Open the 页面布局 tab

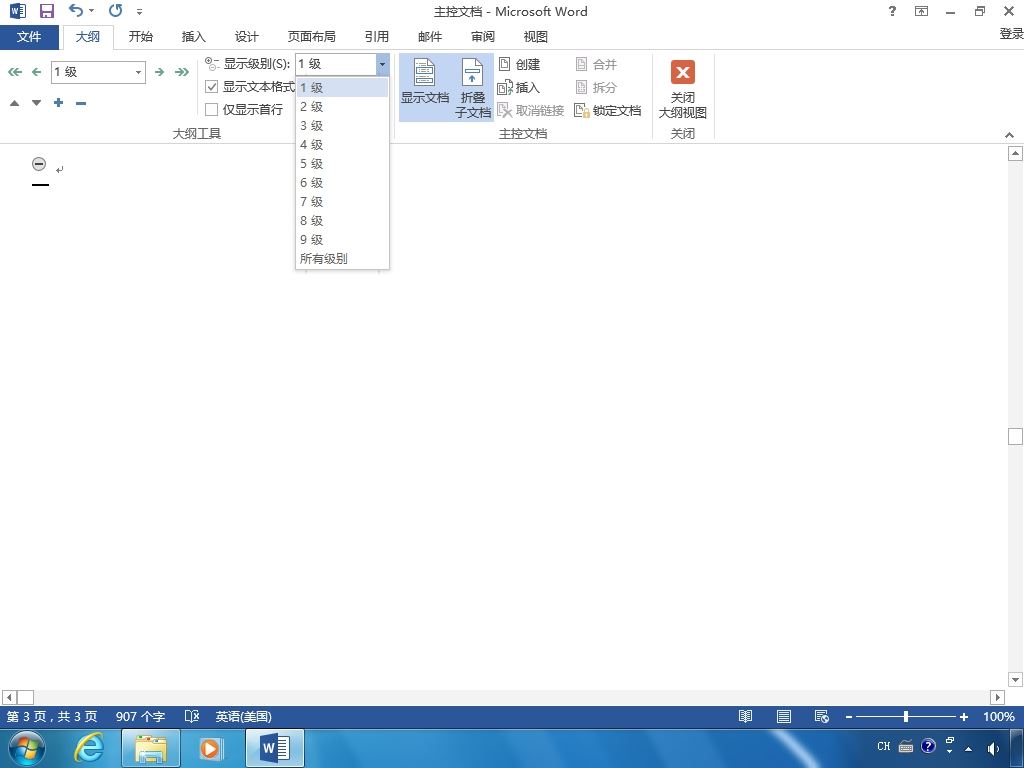coord(312,37)
